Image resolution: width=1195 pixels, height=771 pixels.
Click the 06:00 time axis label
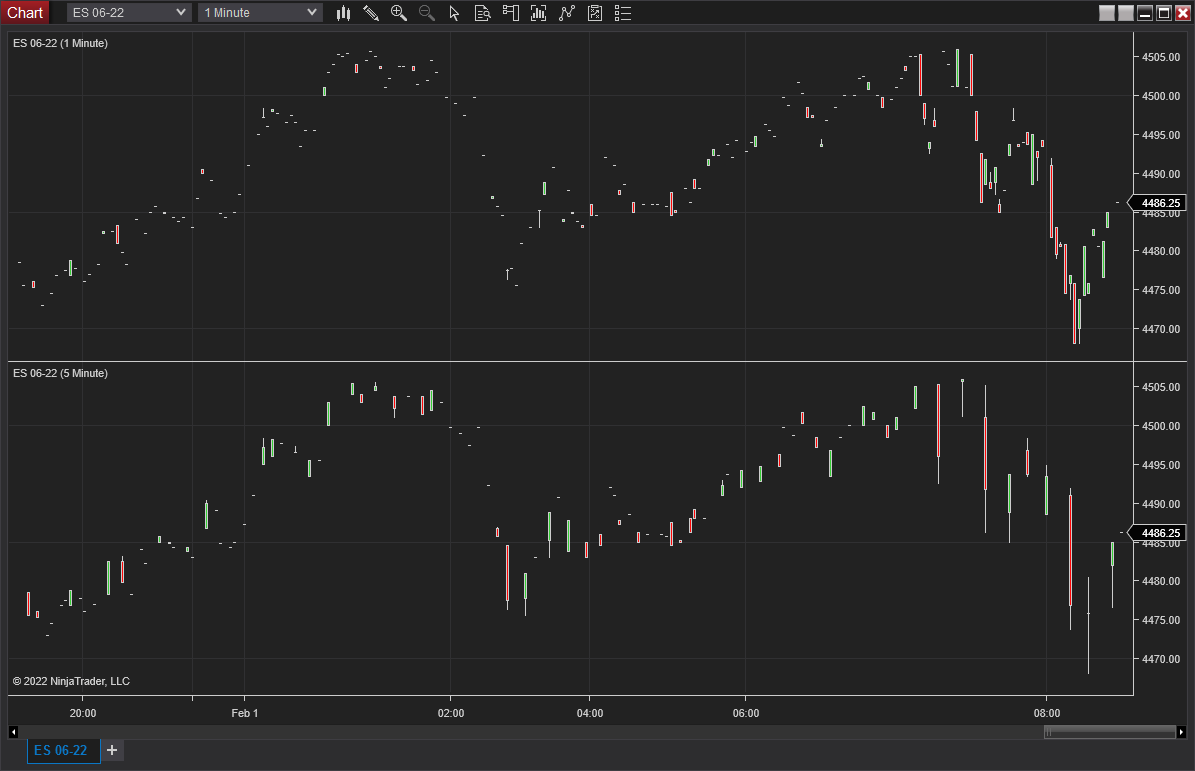coord(746,713)
